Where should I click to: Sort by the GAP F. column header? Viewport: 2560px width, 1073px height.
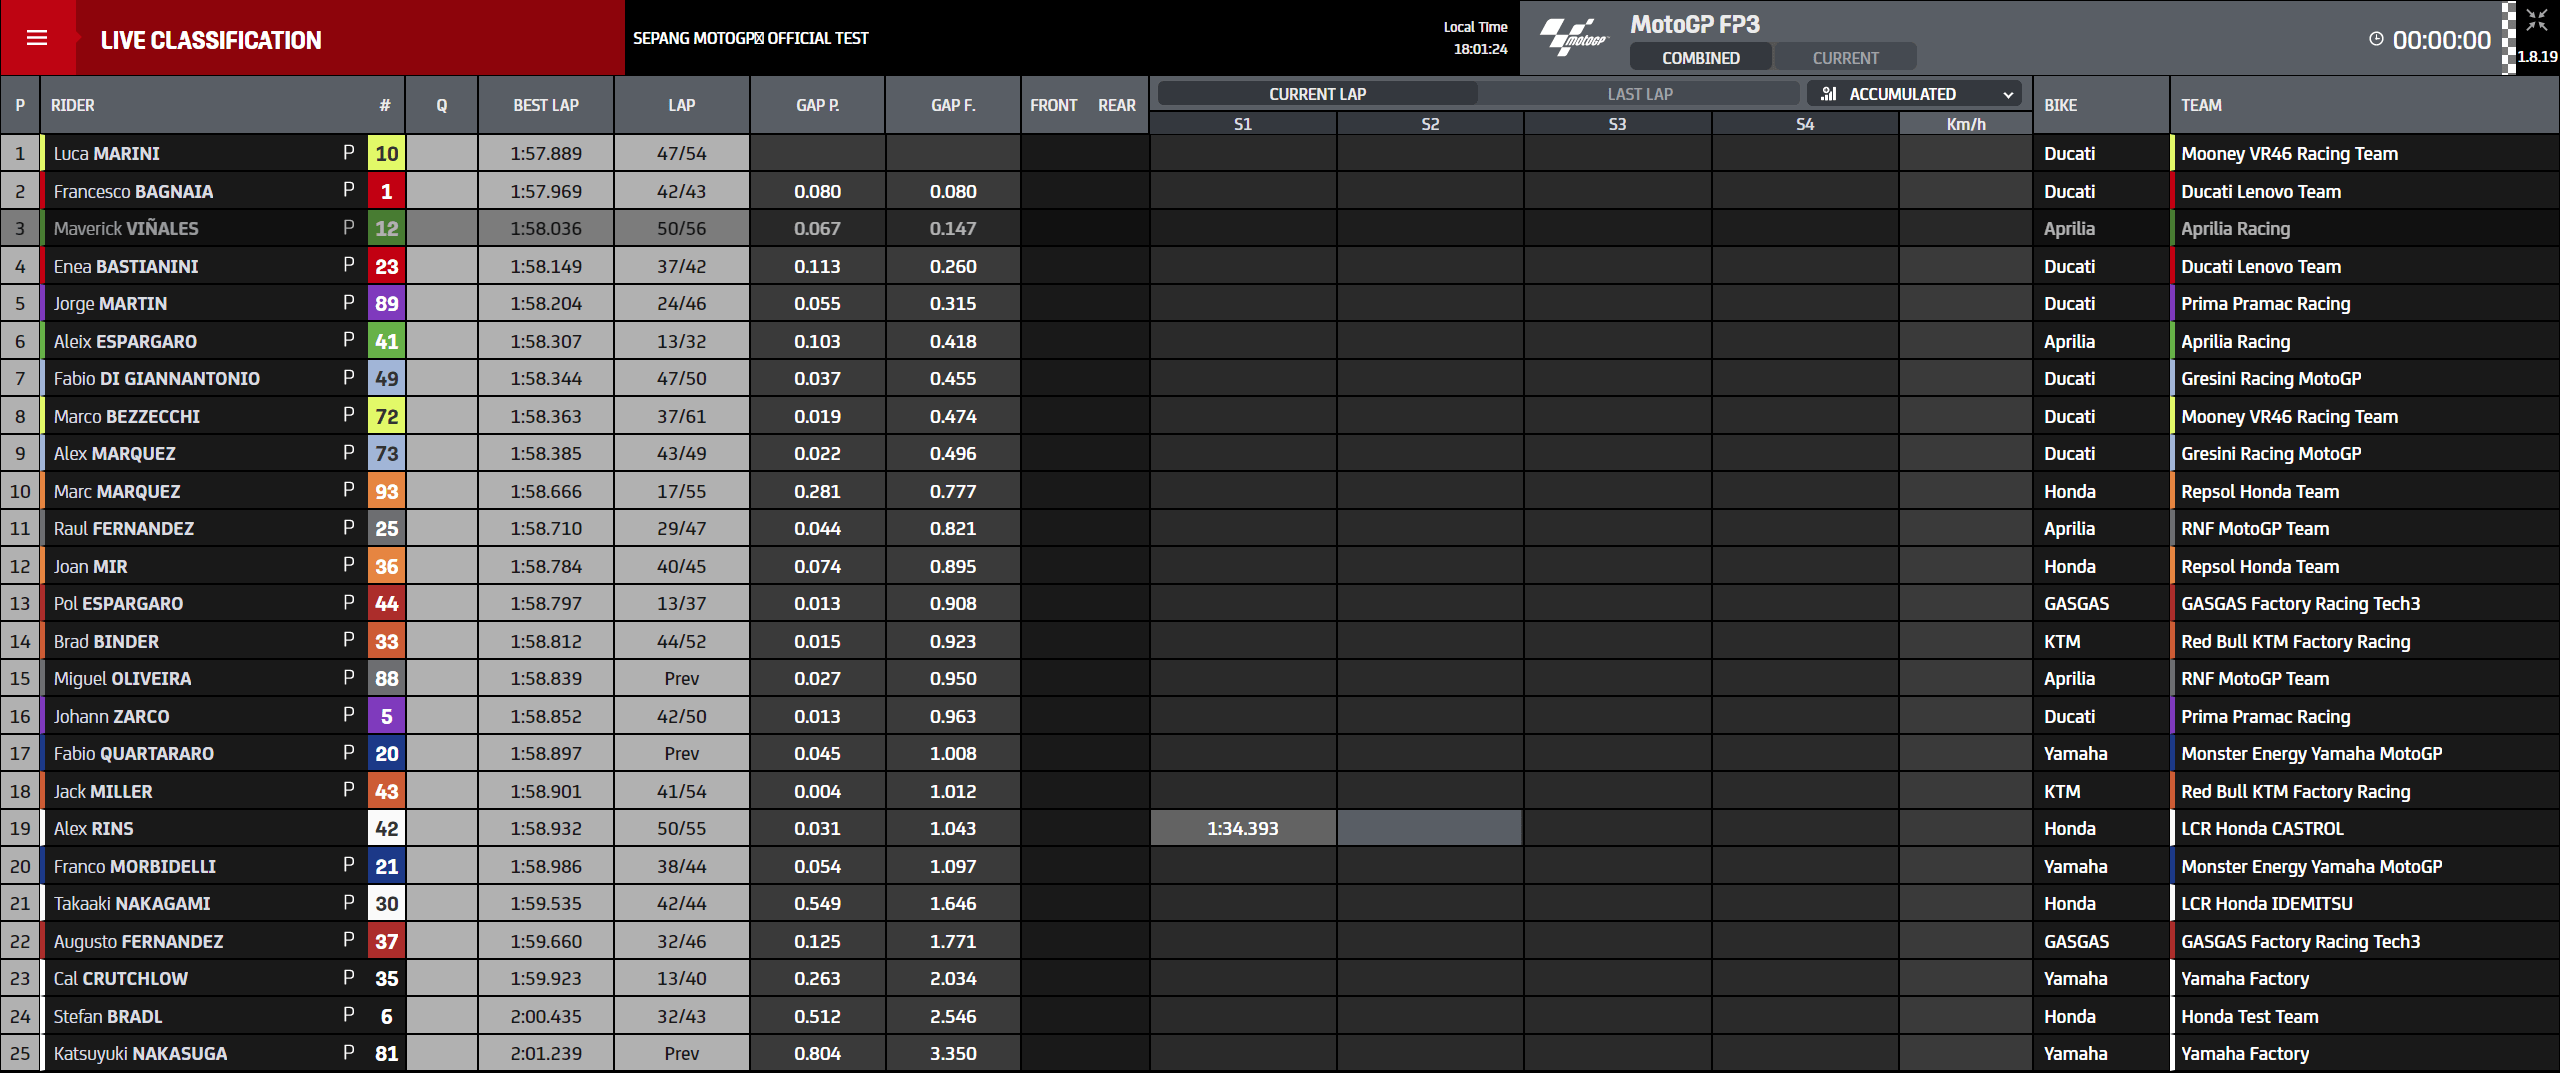952,105
